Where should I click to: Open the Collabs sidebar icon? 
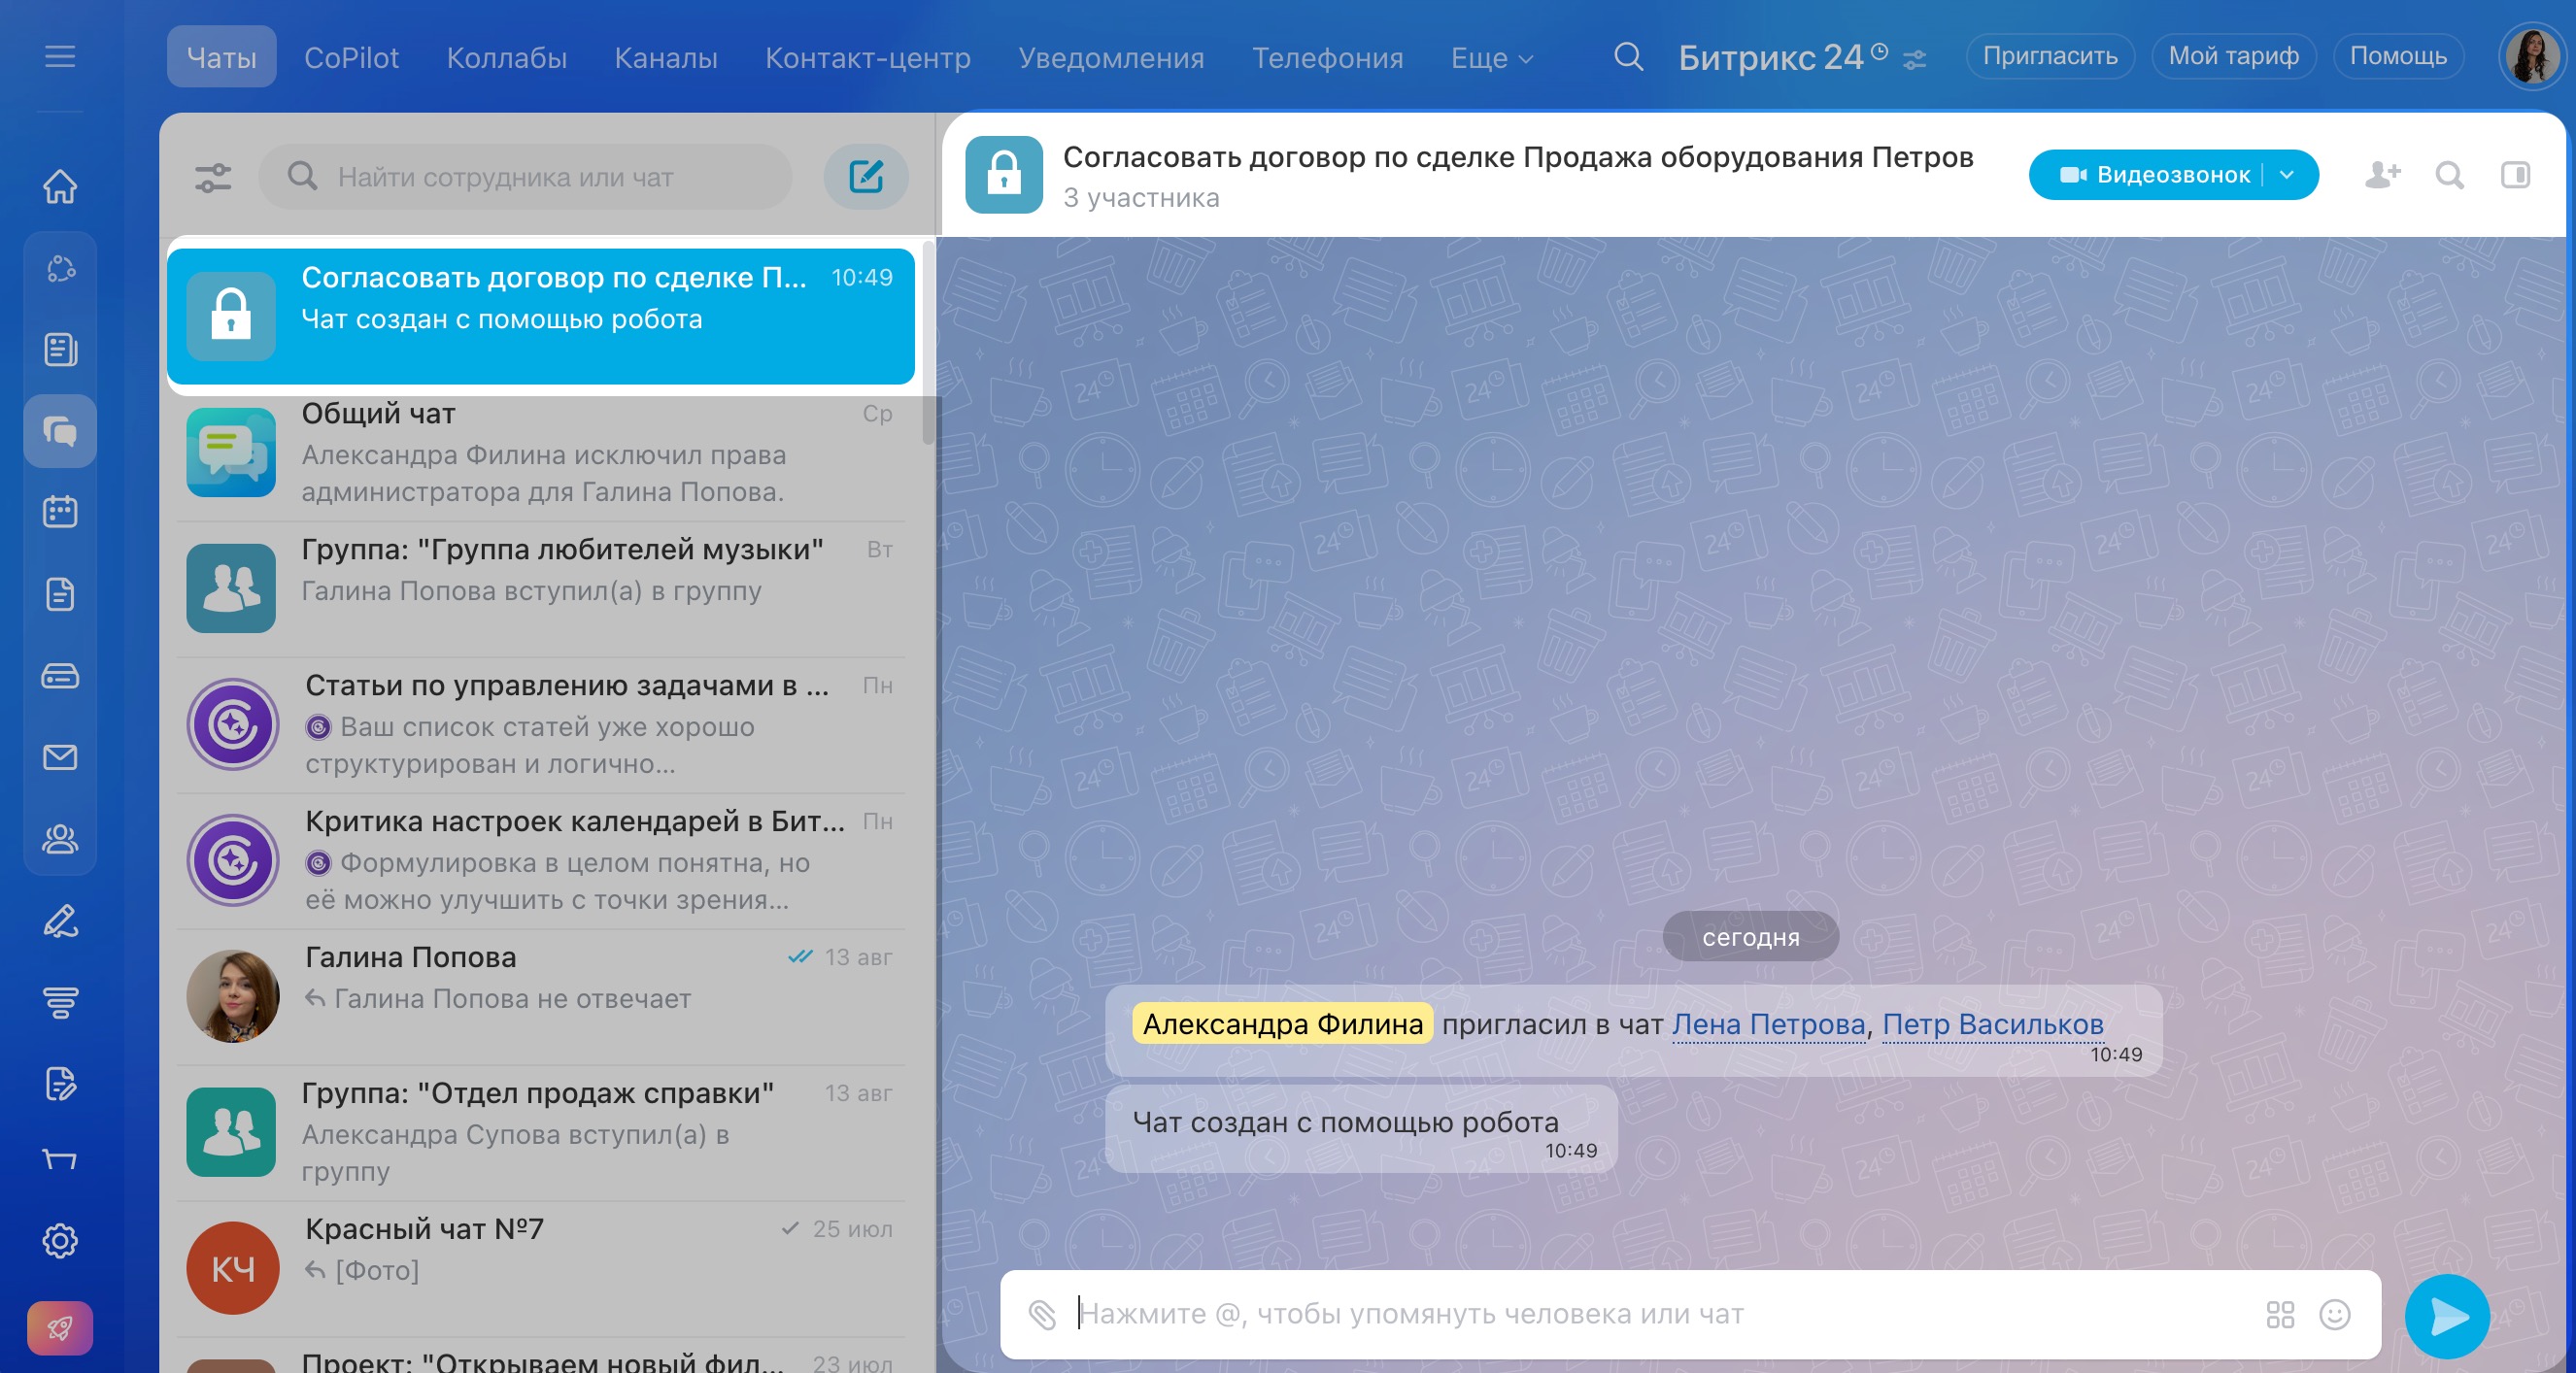pos(60,268)
